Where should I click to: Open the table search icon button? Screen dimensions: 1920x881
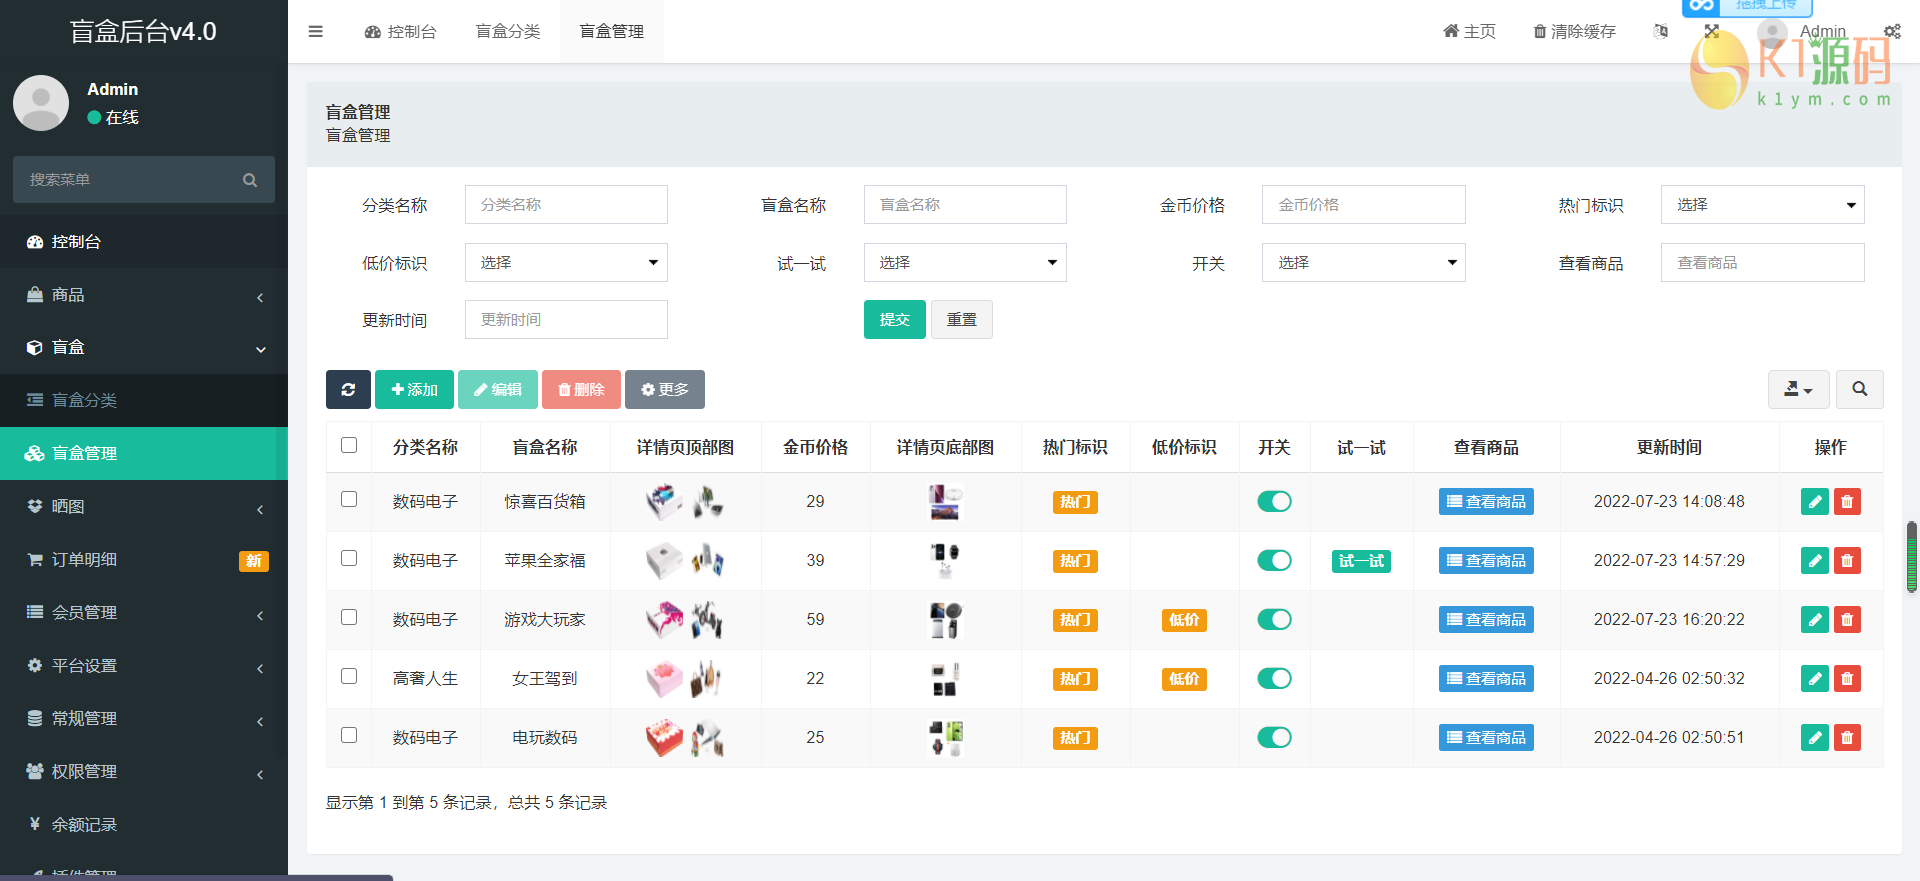click(x=1859, y=390)
